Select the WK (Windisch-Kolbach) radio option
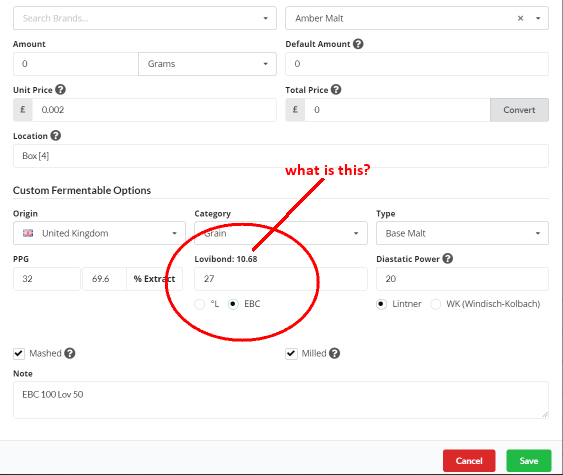This screenshot has height=475, width=563. click(436, 304)
